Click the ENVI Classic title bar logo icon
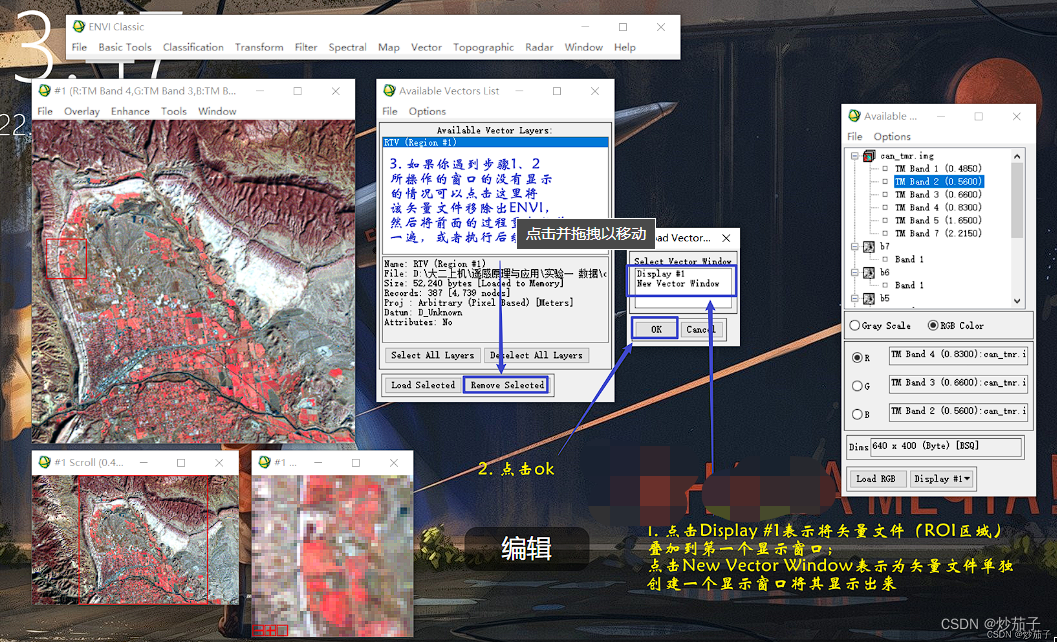 pyautogui.click(x=79, y=26)
